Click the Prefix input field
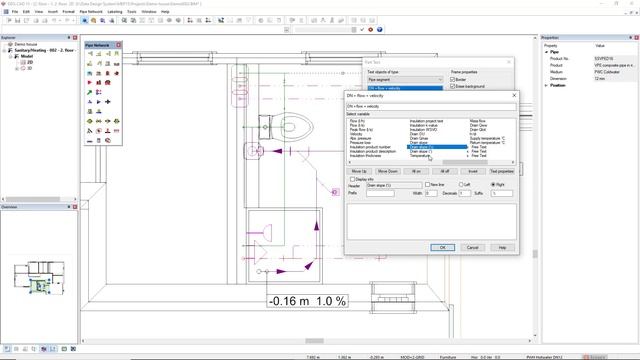Image resolution: width=640 pixels, height=360 pixels. click(380, 193)
